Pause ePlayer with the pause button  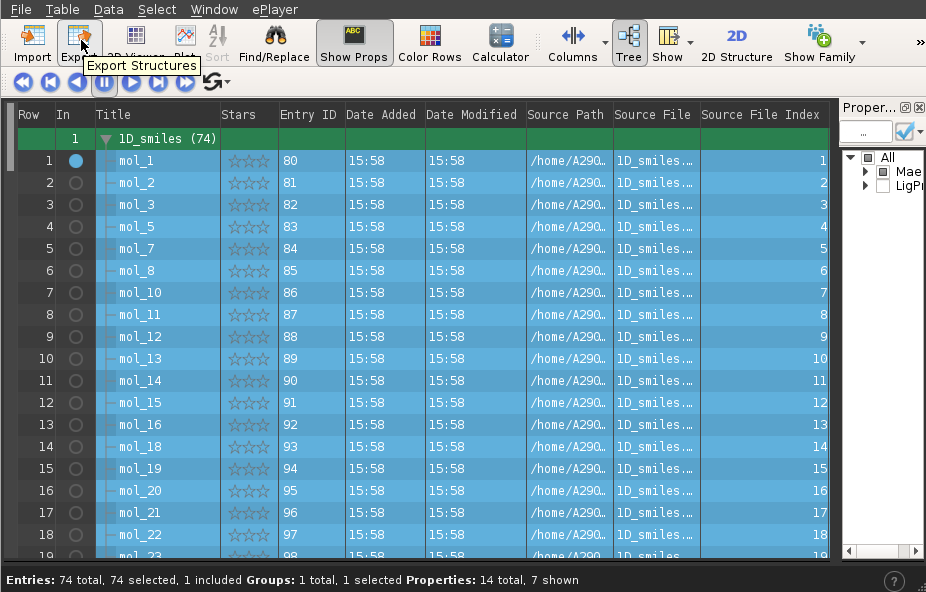(105, 83)
